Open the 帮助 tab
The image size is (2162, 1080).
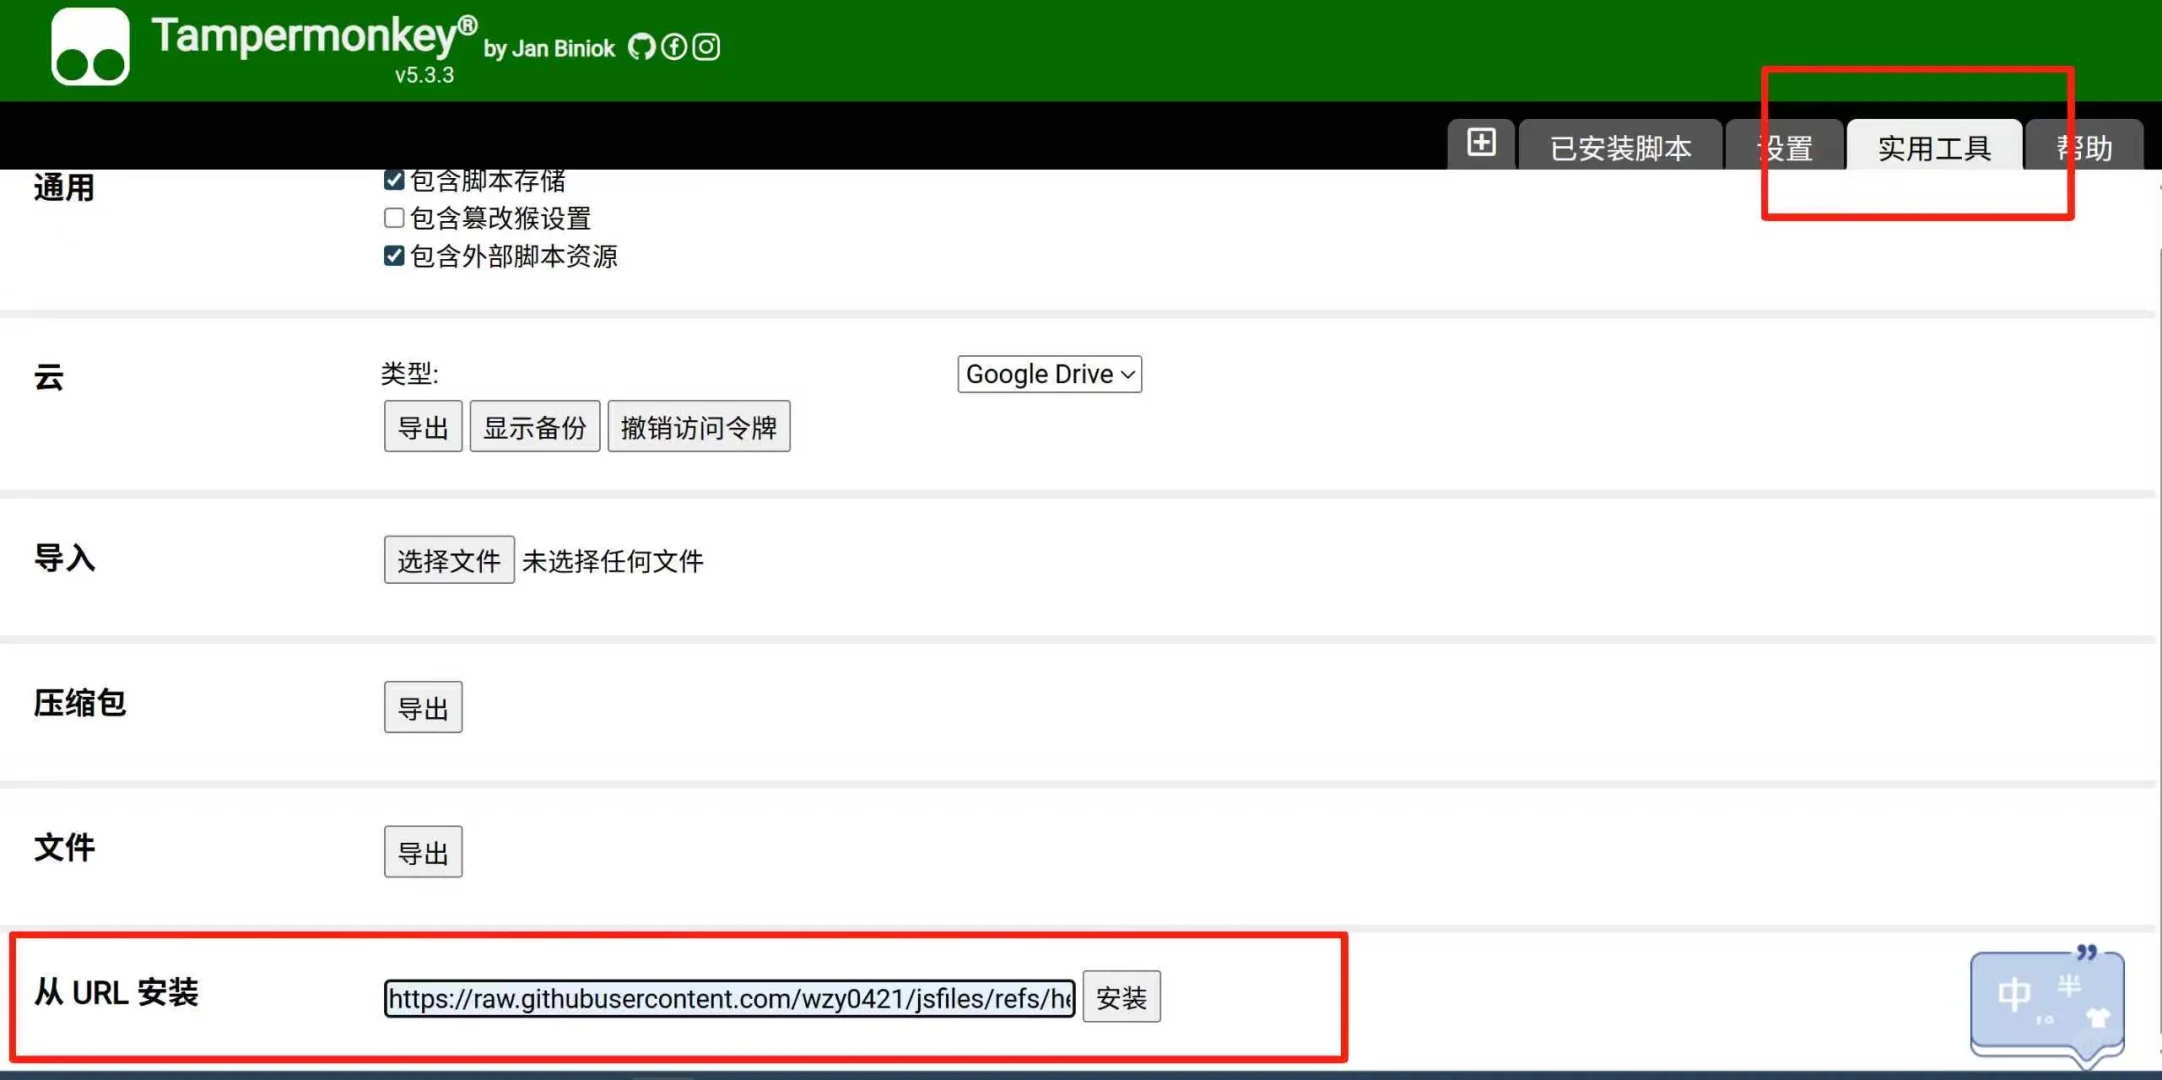tap(2085, 148)
